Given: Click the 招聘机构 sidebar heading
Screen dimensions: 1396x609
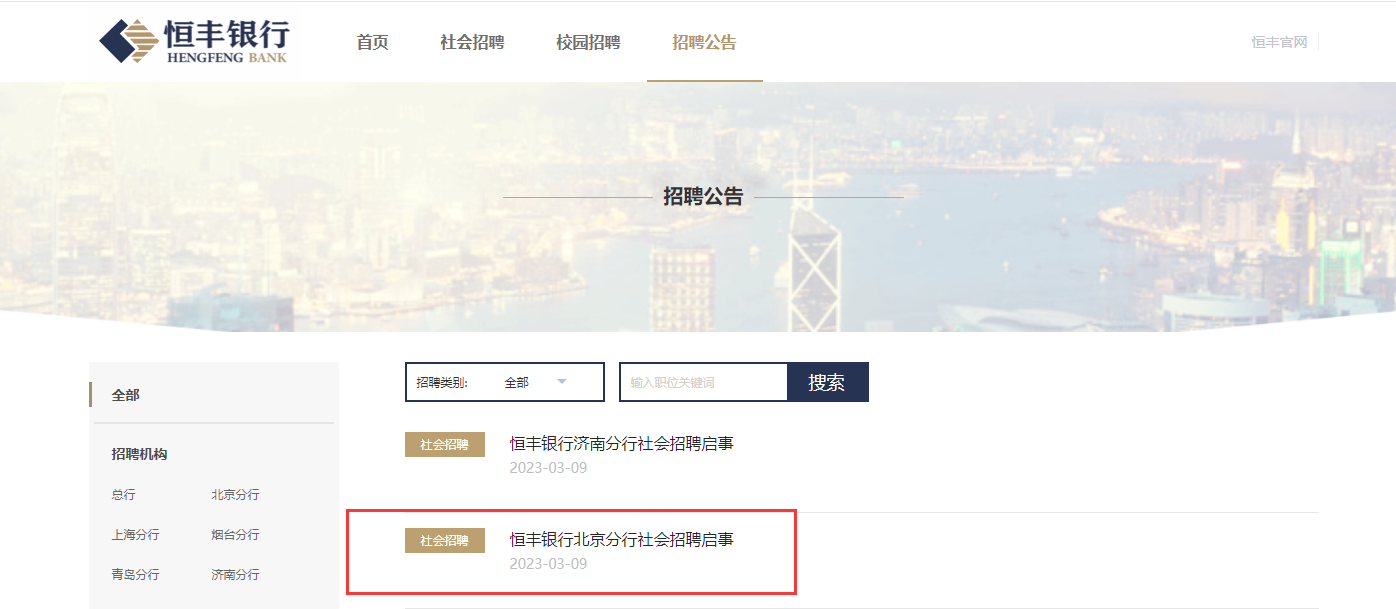Looking at the screenshot, I should coord(139,454).
